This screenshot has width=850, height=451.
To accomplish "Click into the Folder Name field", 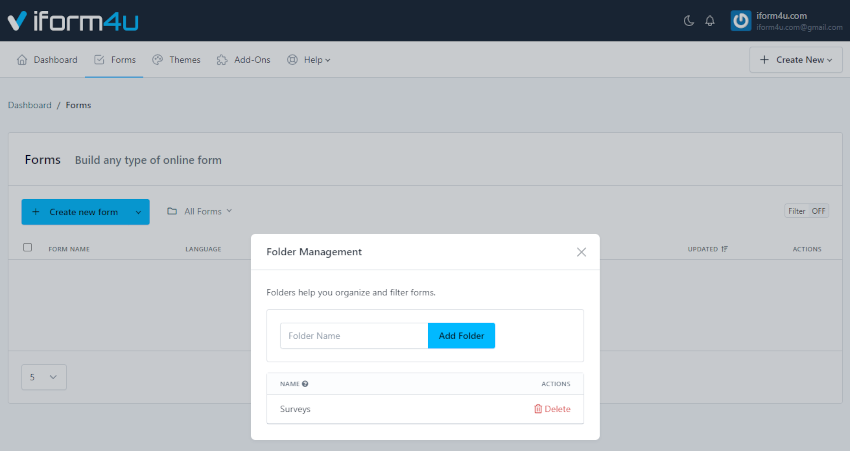I will pos(354,336).
